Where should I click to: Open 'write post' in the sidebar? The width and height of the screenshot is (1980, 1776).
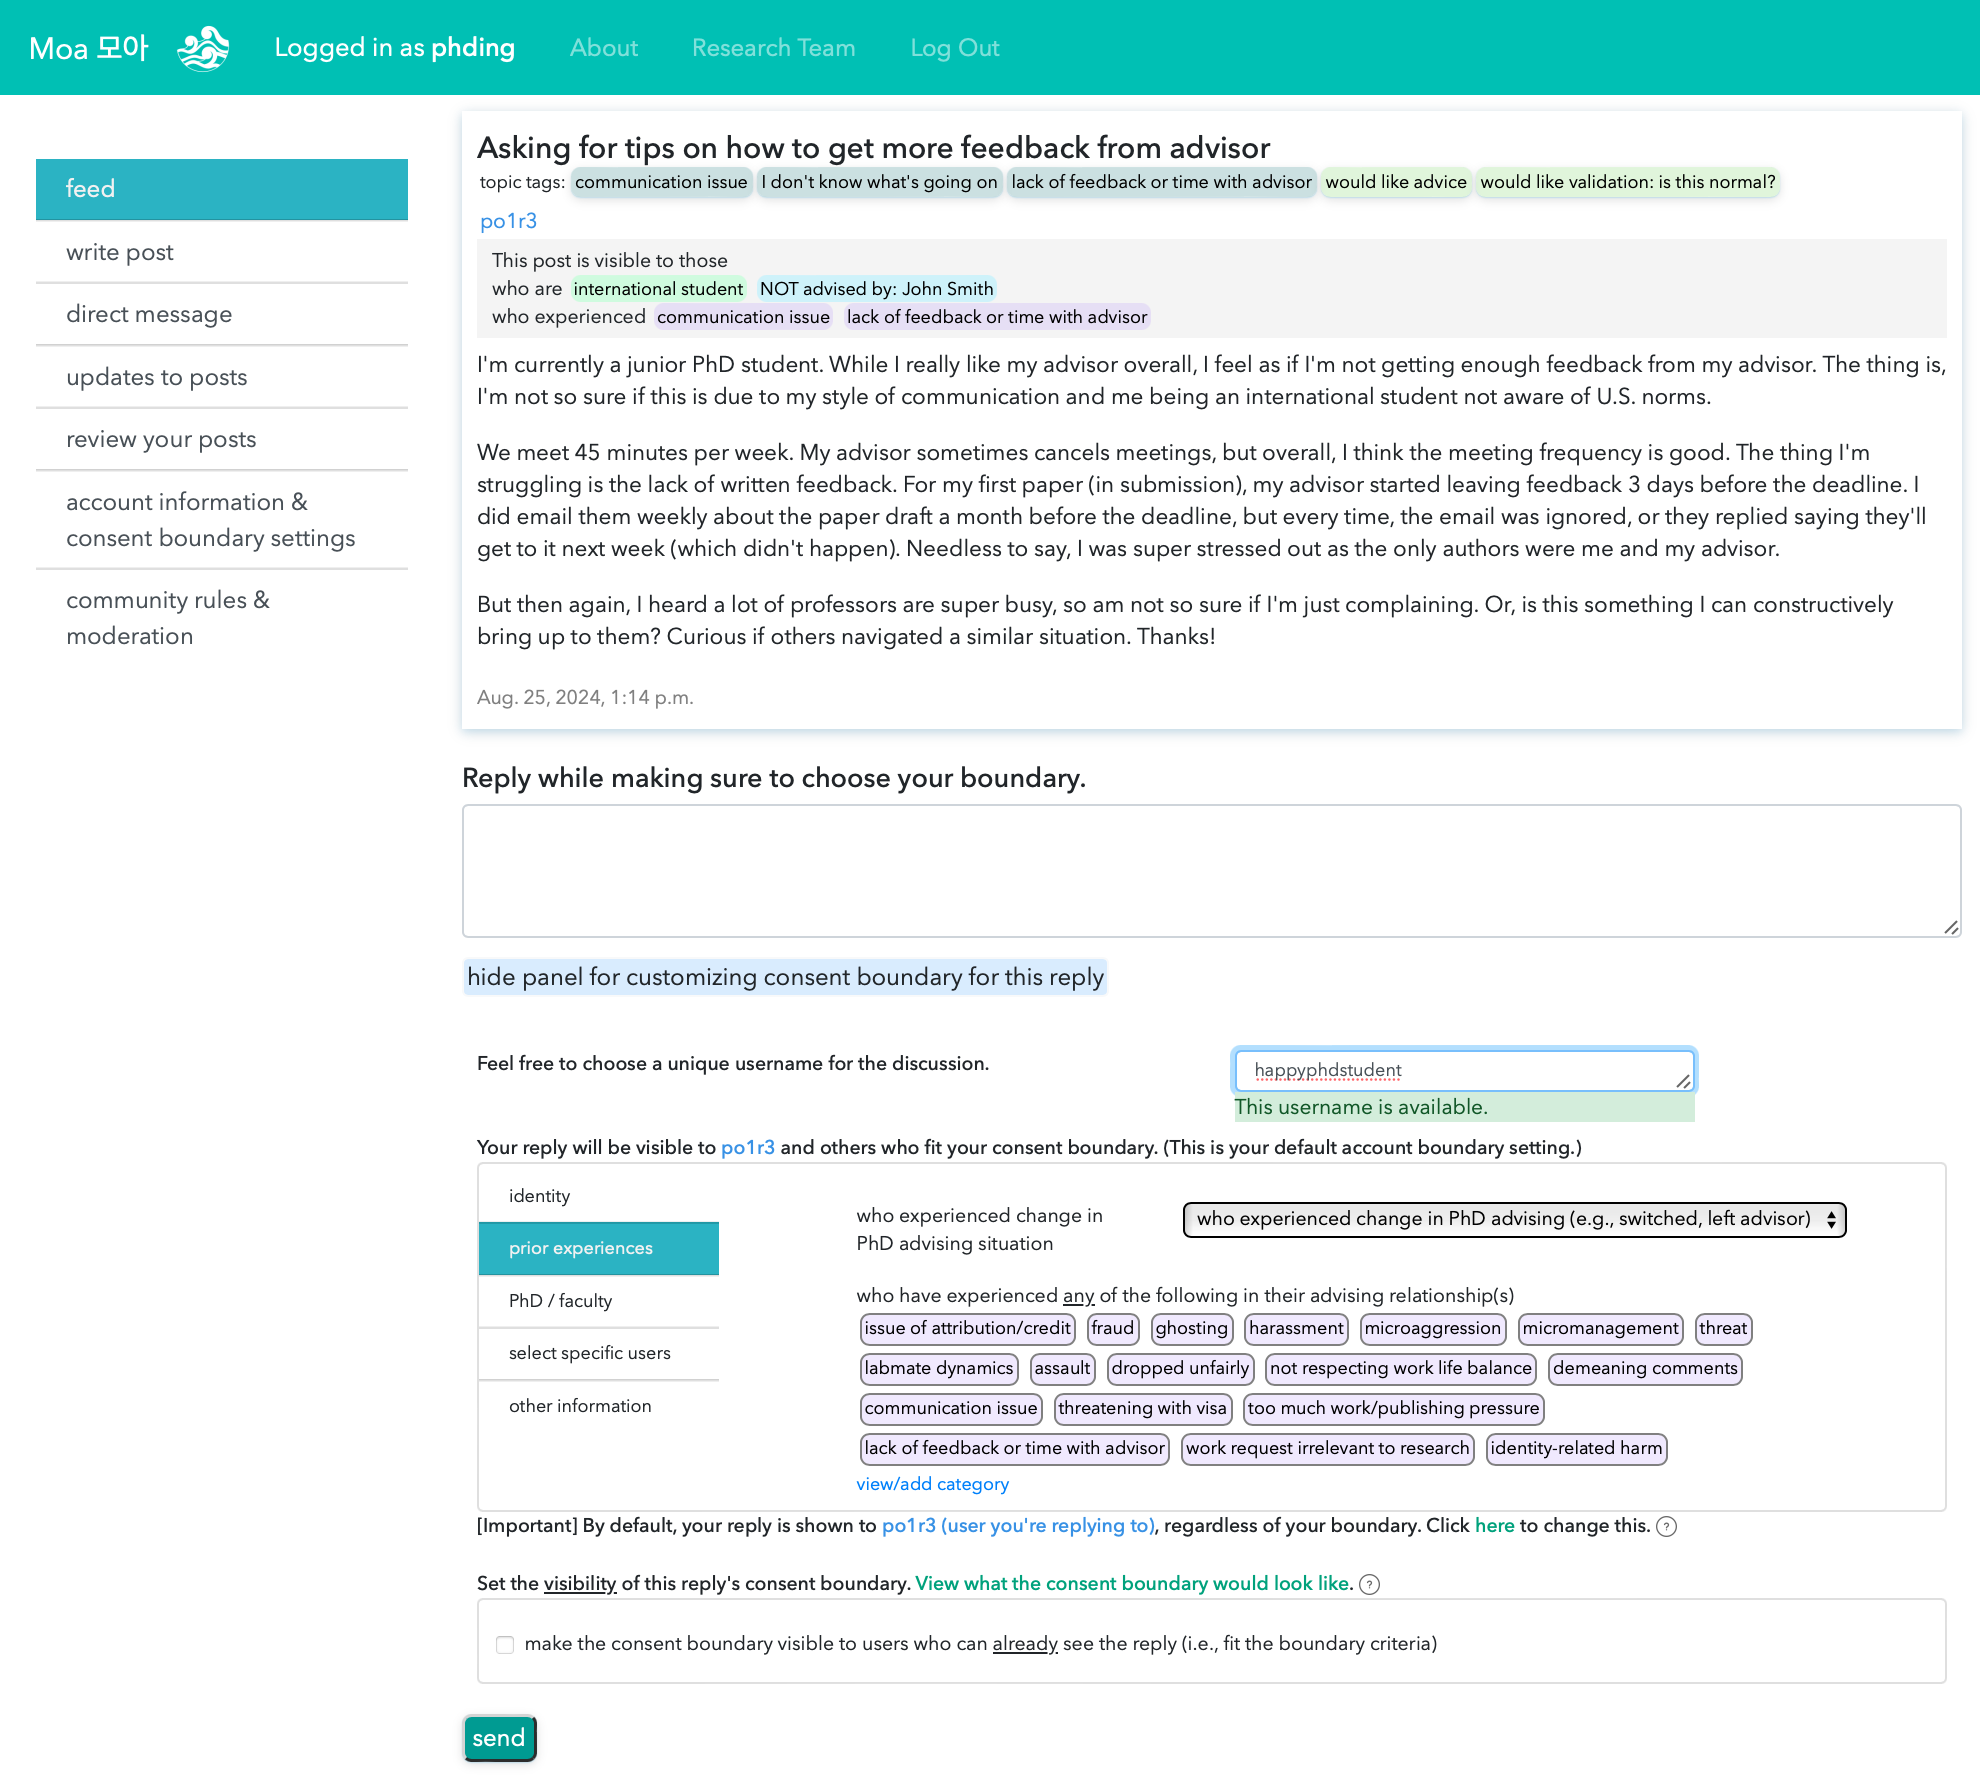[222, 252]
